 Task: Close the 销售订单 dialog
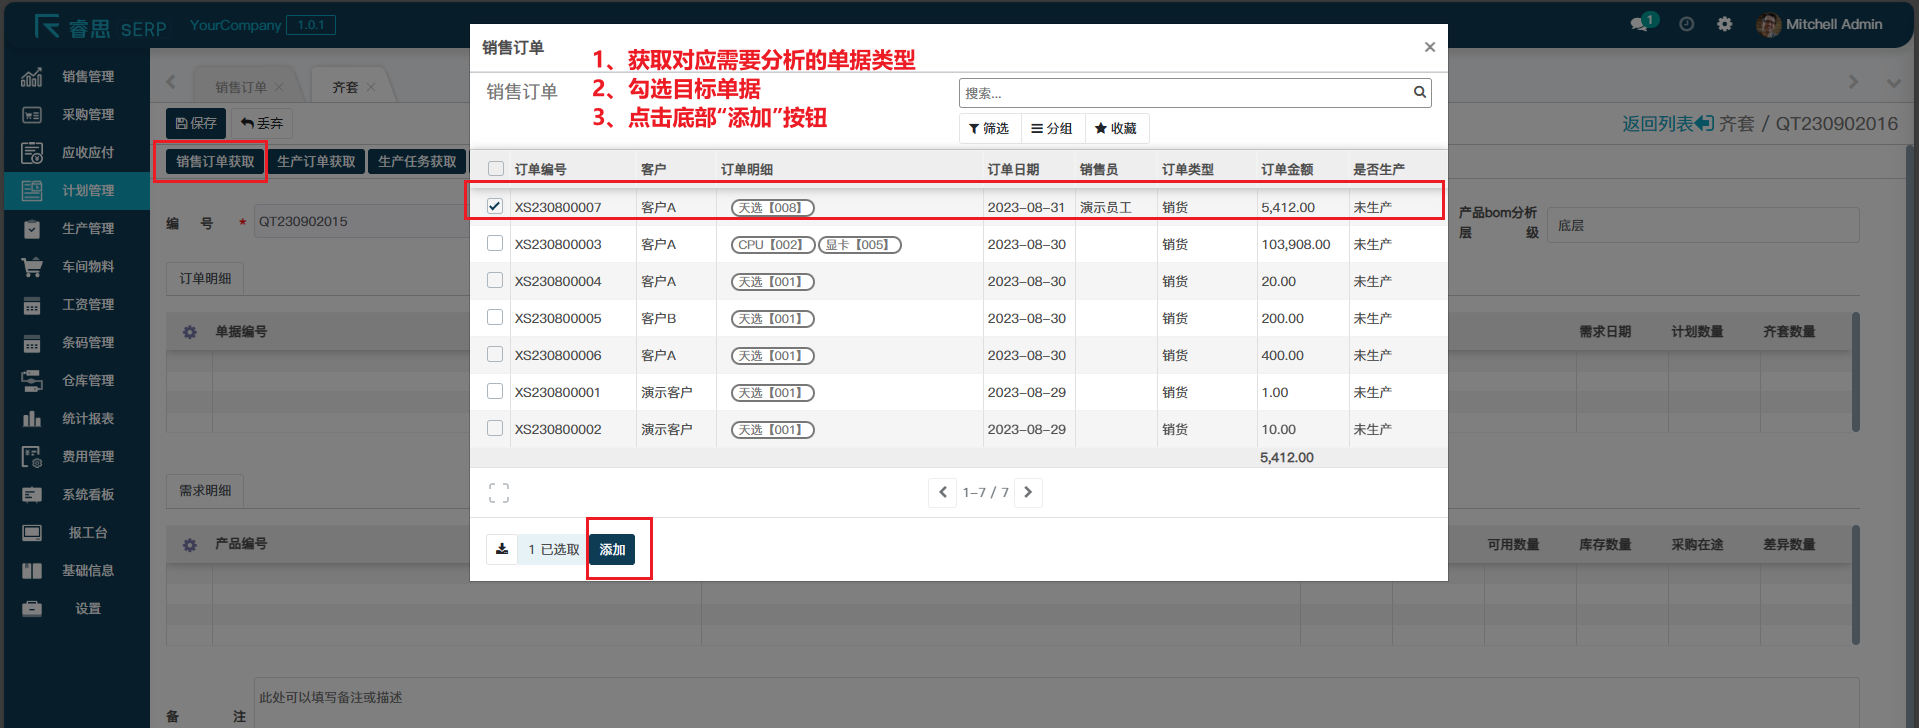[x=1429, y=47]
